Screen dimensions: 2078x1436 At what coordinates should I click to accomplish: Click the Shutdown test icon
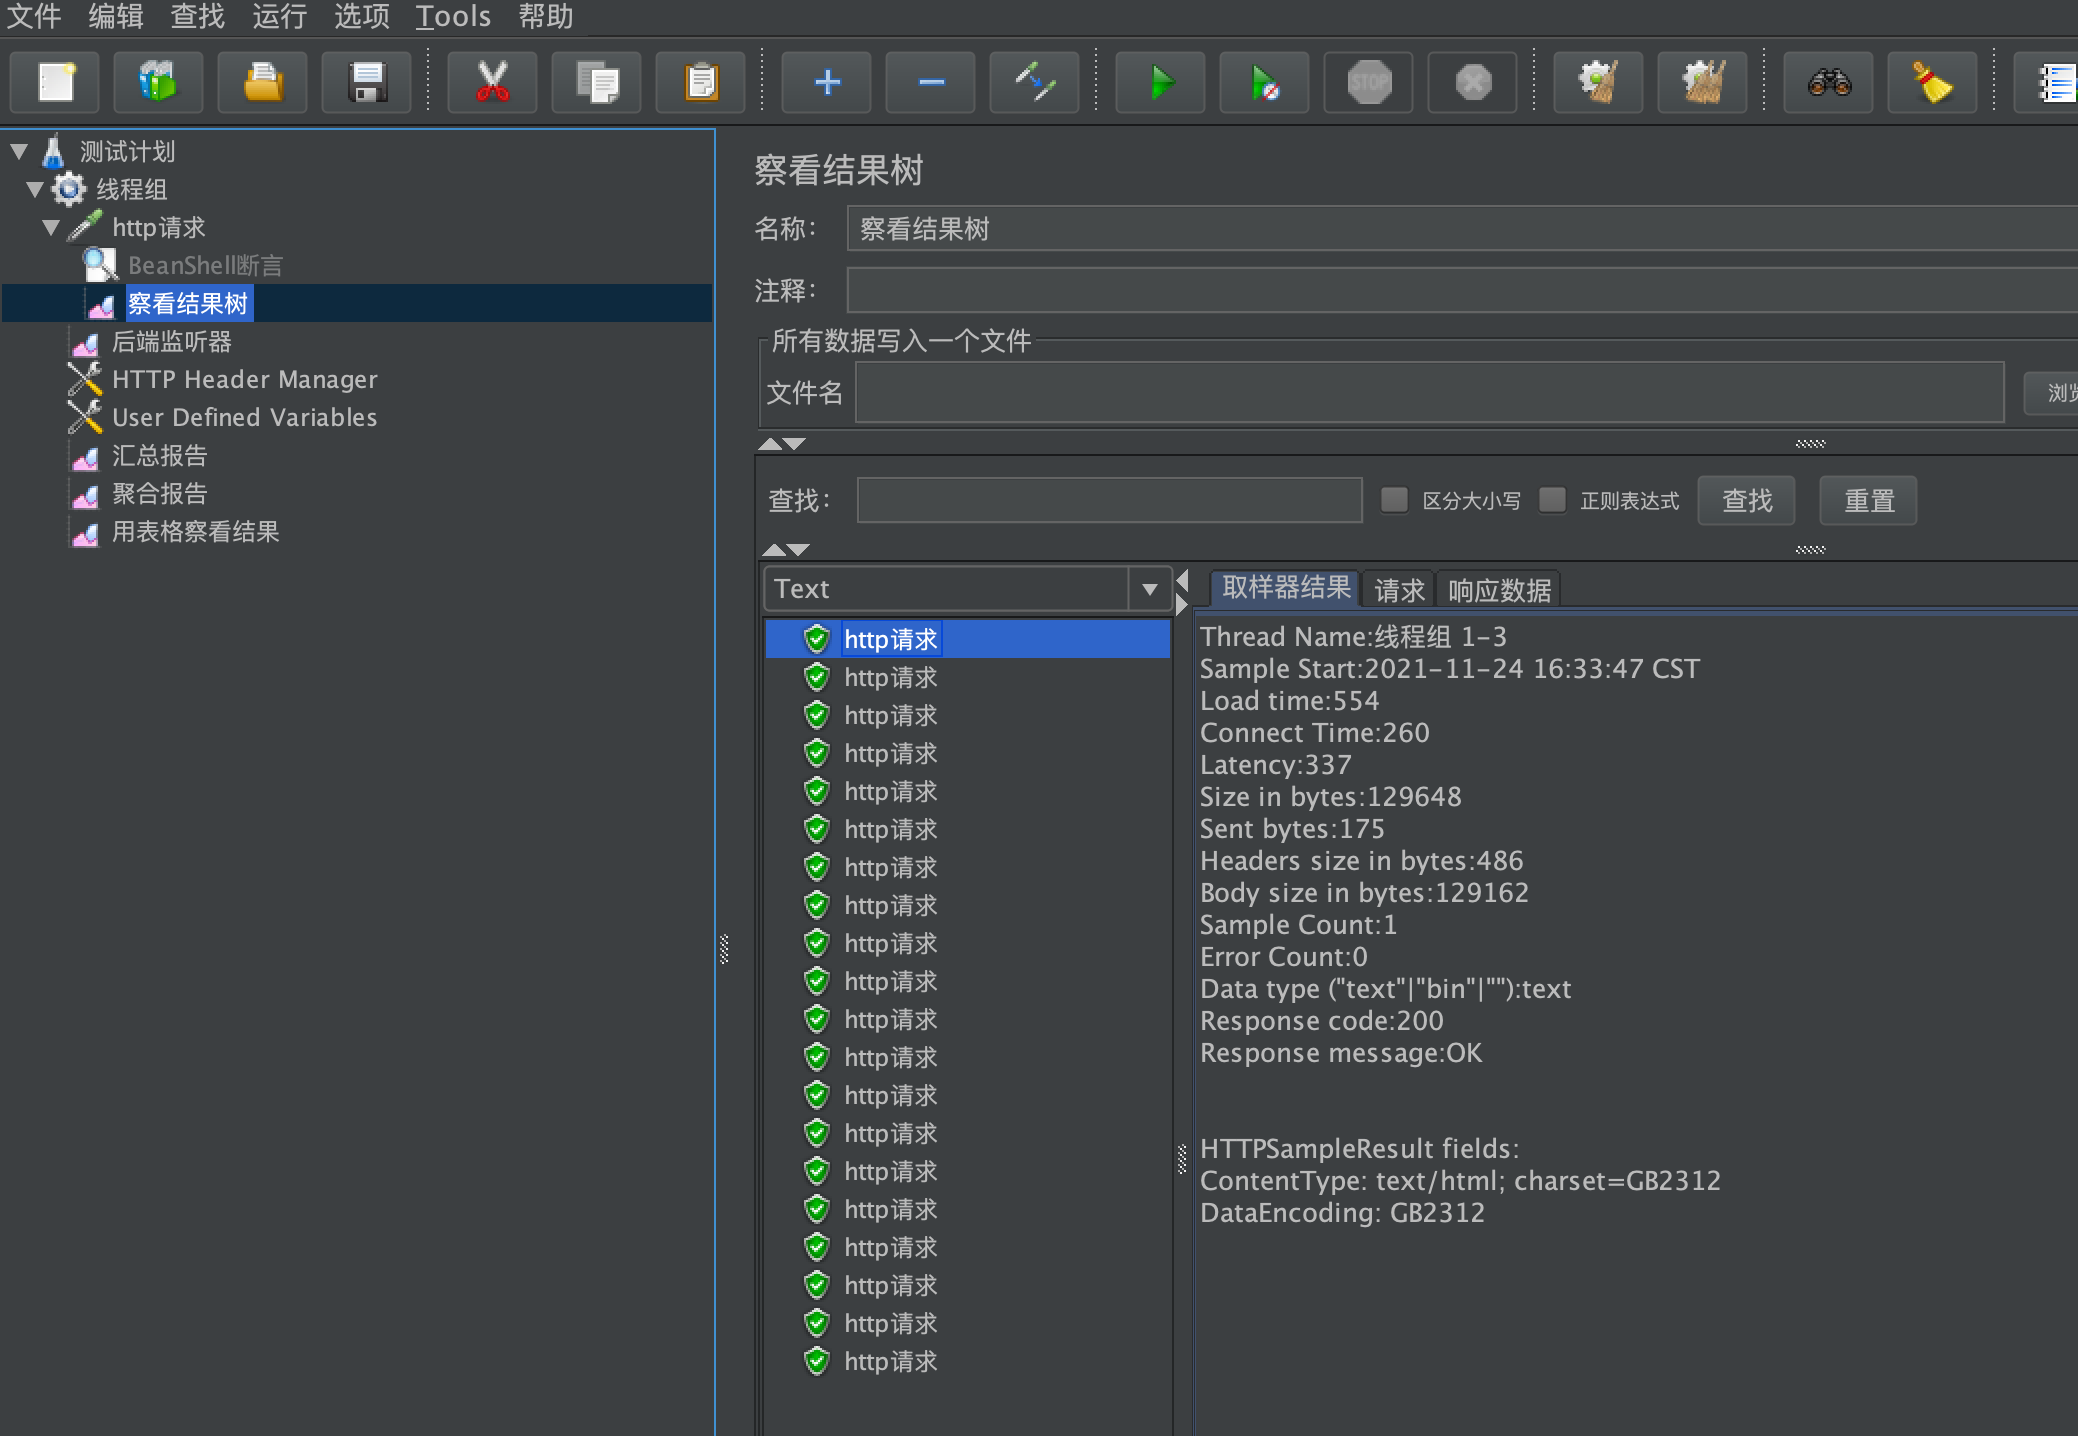[x=1473, y=82]
